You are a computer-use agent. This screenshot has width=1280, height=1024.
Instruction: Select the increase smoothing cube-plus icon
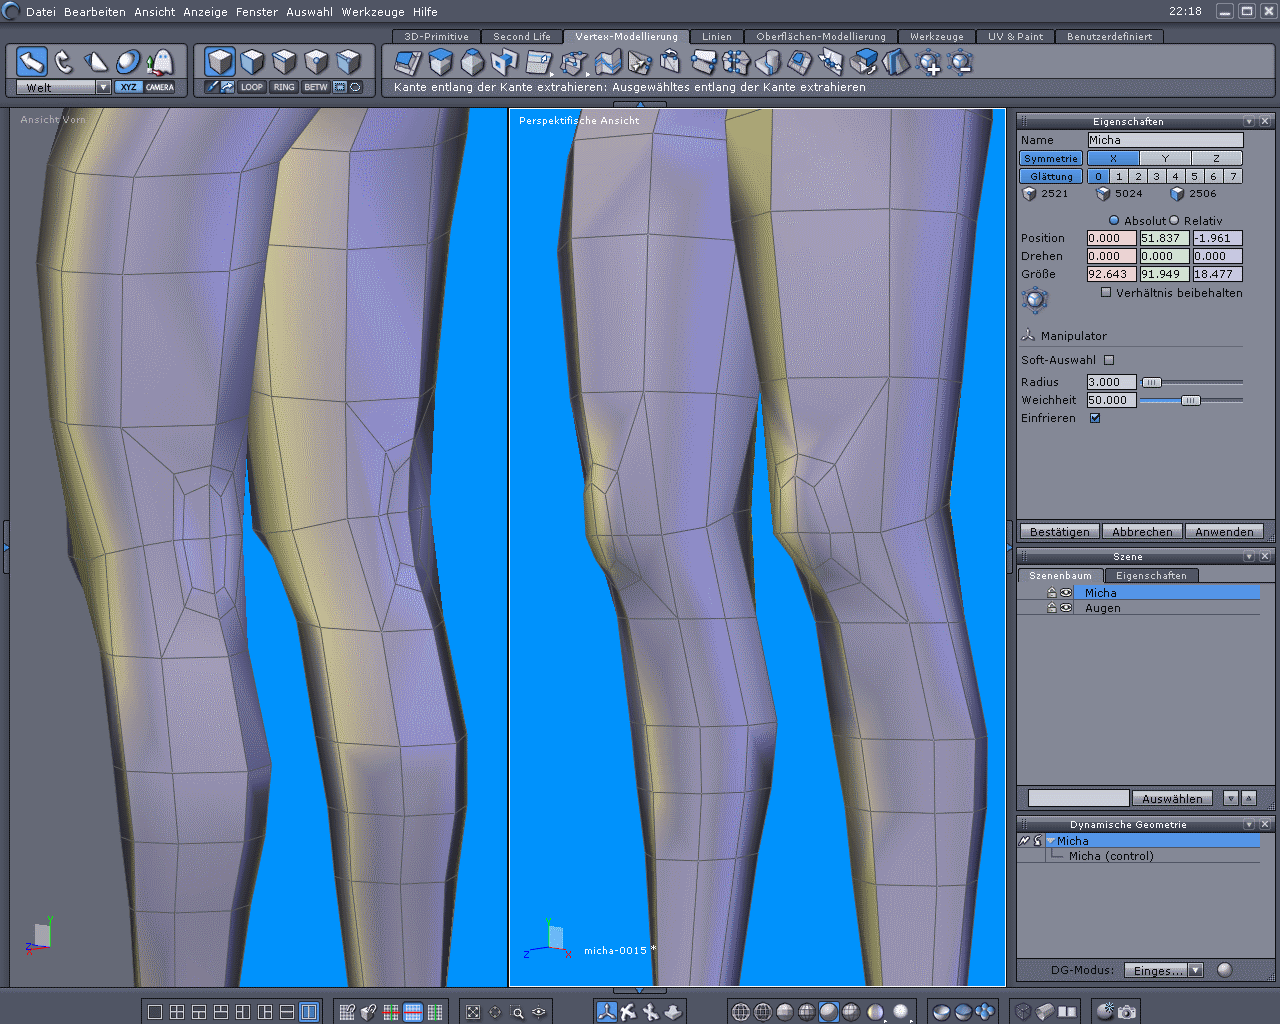point(929,63)
